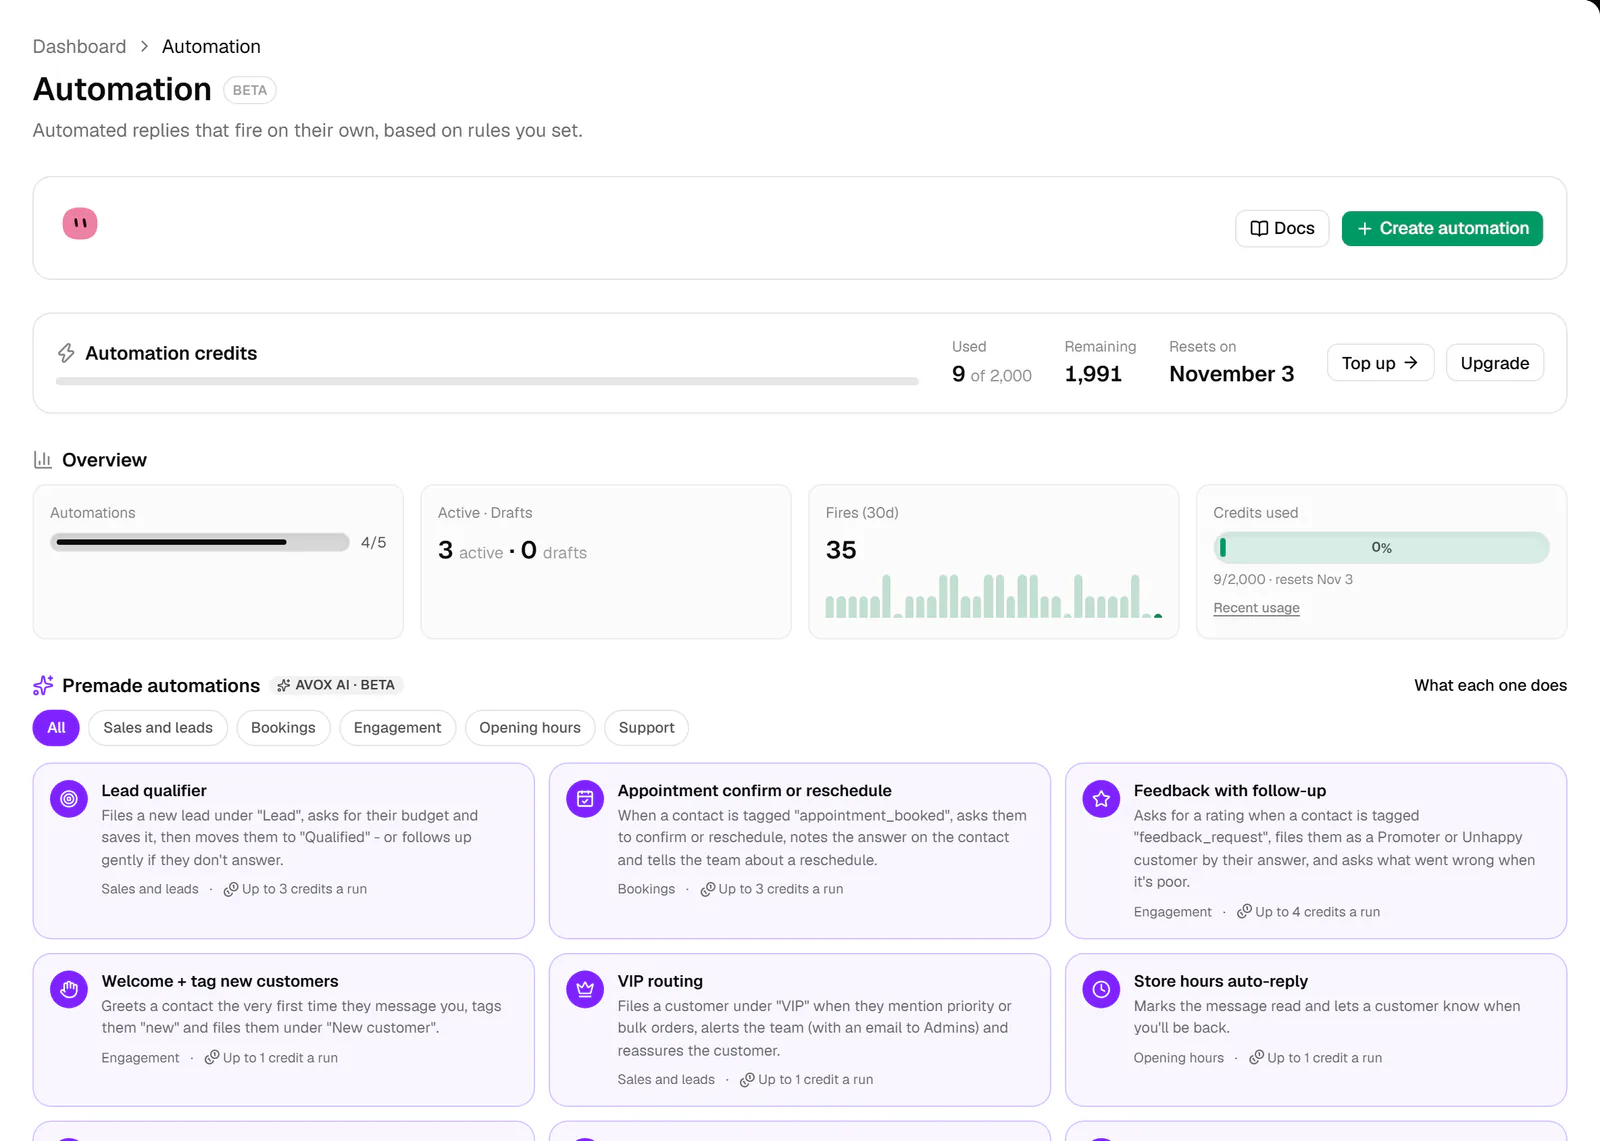Click the credits icon on Feedback card
The width and height of the screenshot is (1600, 1141).
coord(1245,912)
